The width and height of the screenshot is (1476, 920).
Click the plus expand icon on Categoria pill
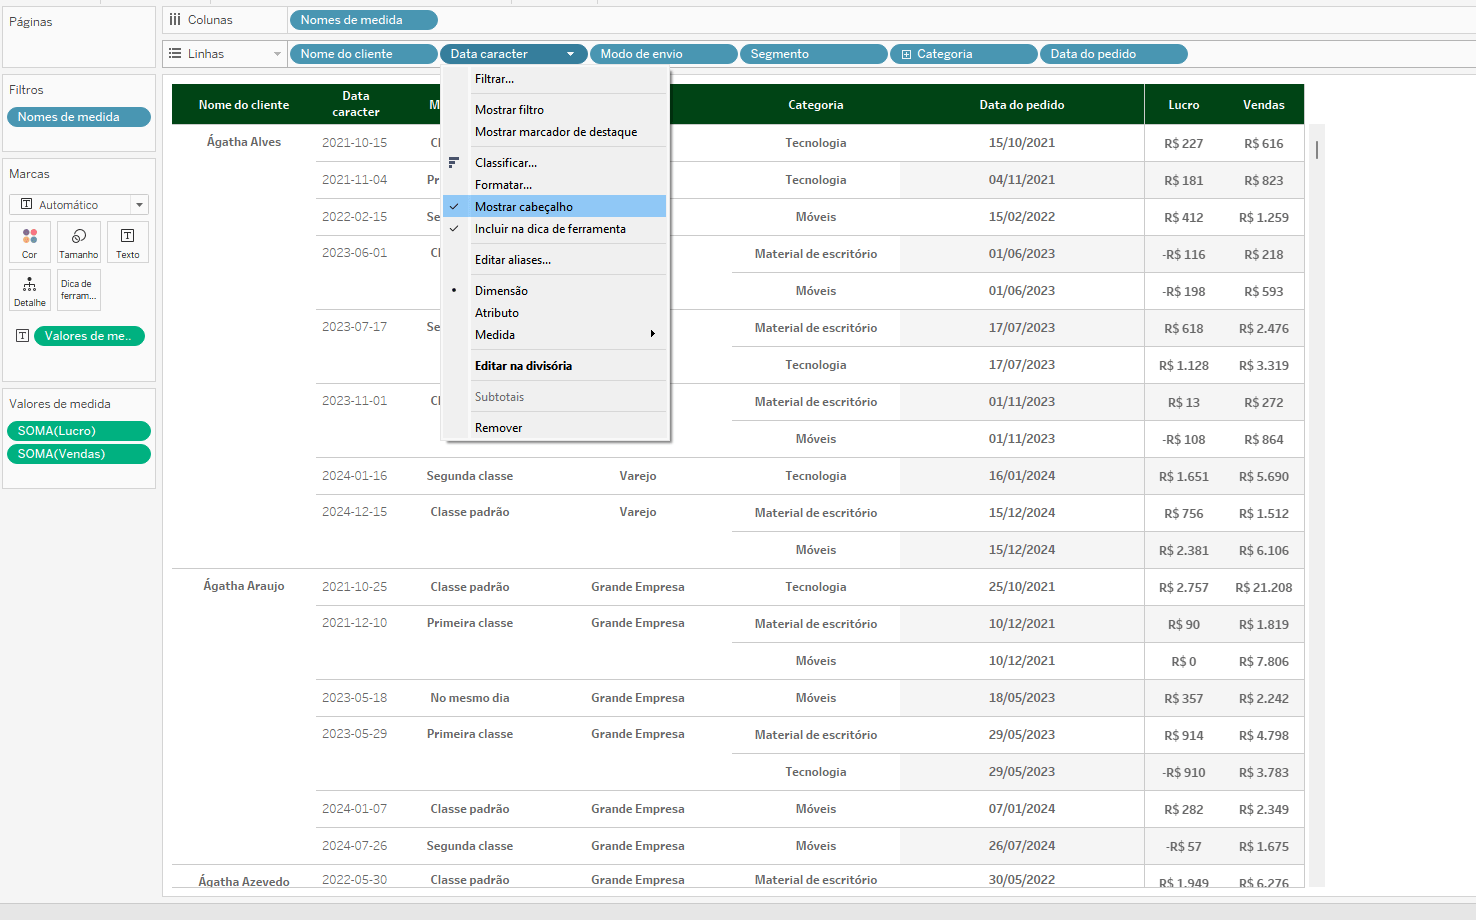point(906,55)
